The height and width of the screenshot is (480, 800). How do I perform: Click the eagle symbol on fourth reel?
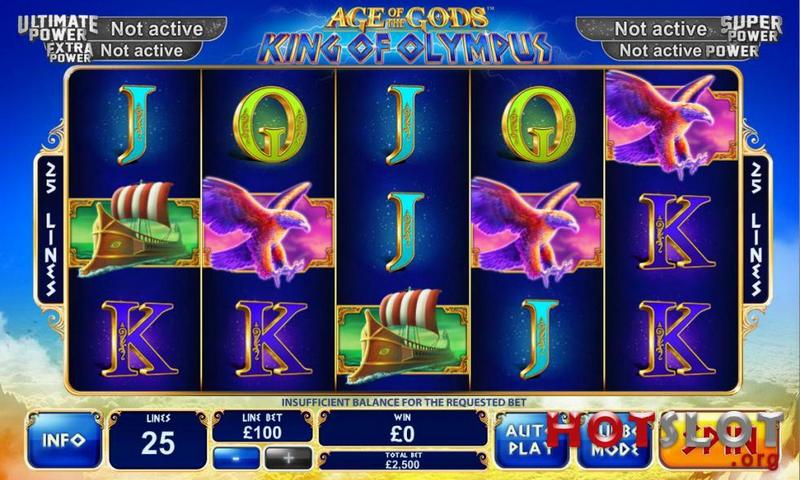(537, 231)
